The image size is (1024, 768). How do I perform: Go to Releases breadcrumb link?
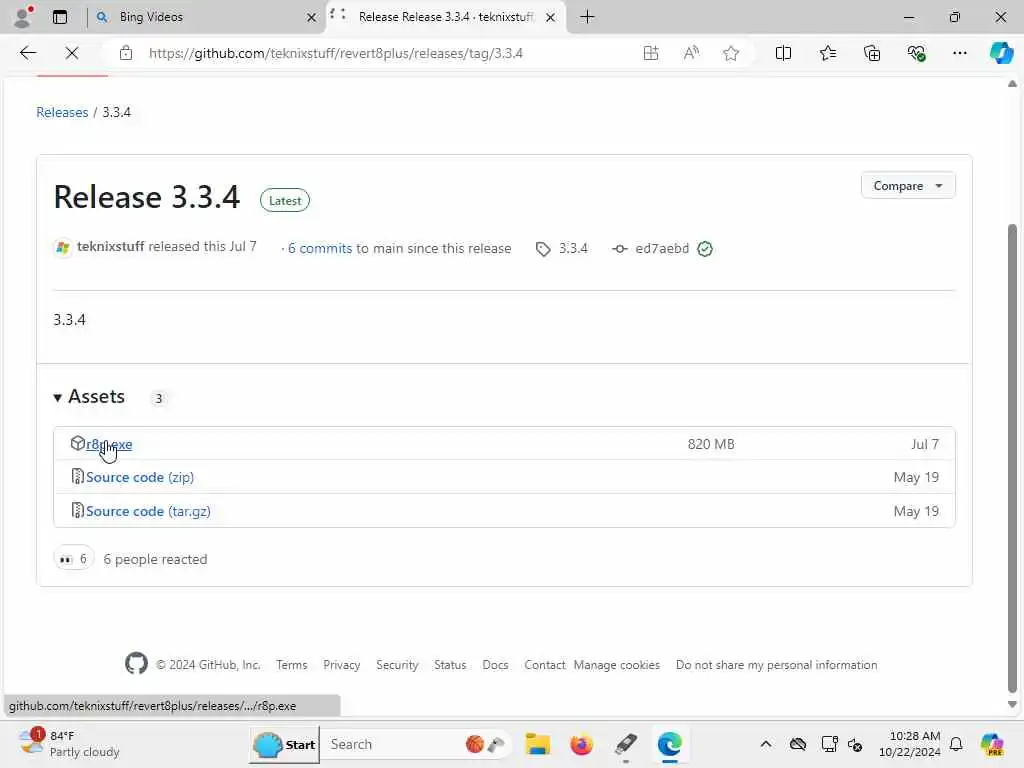tap(62, 112)
